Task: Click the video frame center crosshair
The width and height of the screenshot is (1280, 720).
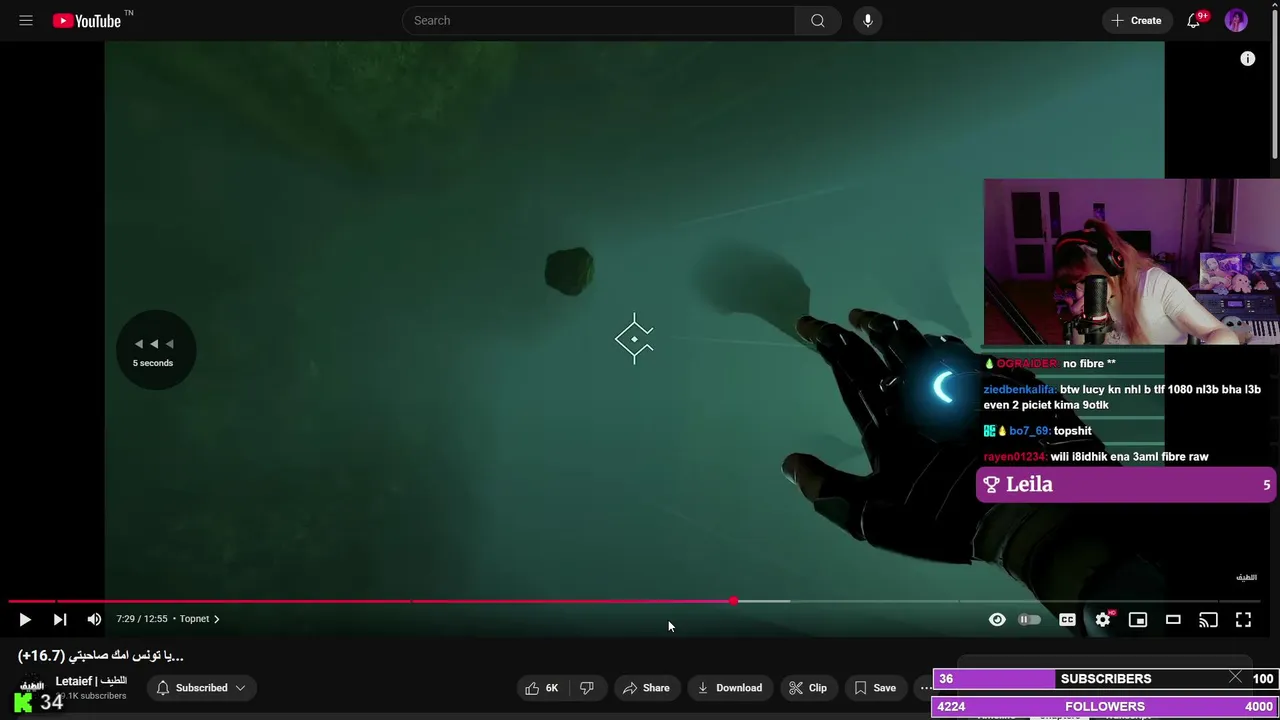Action: click(634, 339)
